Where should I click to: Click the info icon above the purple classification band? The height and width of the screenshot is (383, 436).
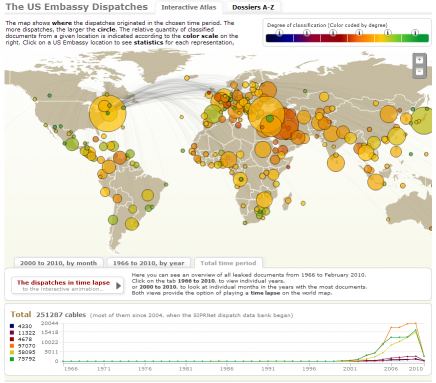307,33
